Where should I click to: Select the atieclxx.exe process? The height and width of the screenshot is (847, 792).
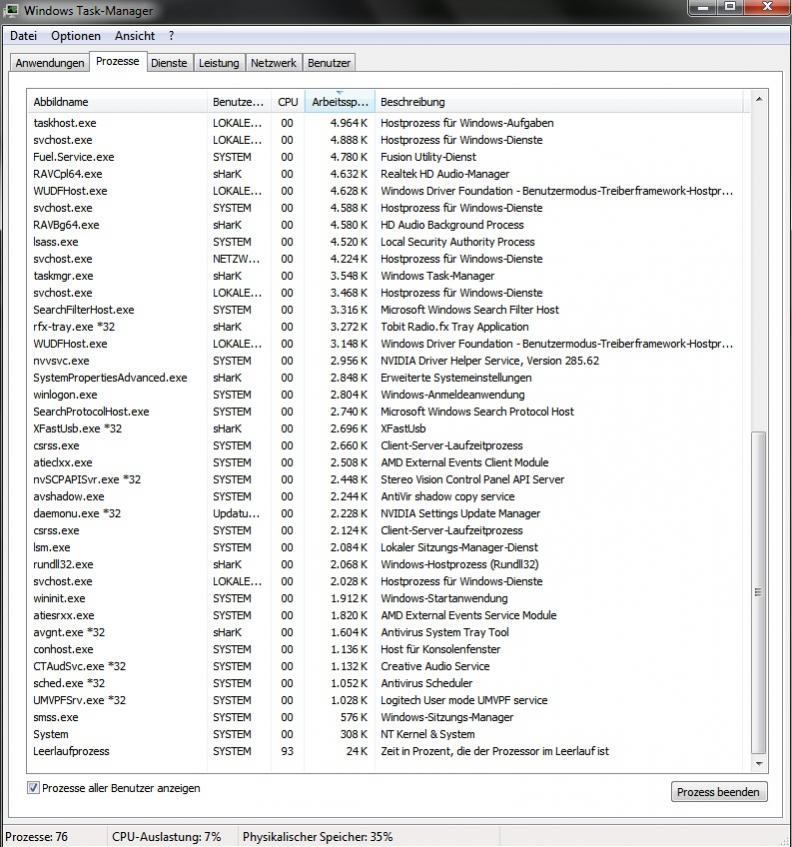pos(387,462)
